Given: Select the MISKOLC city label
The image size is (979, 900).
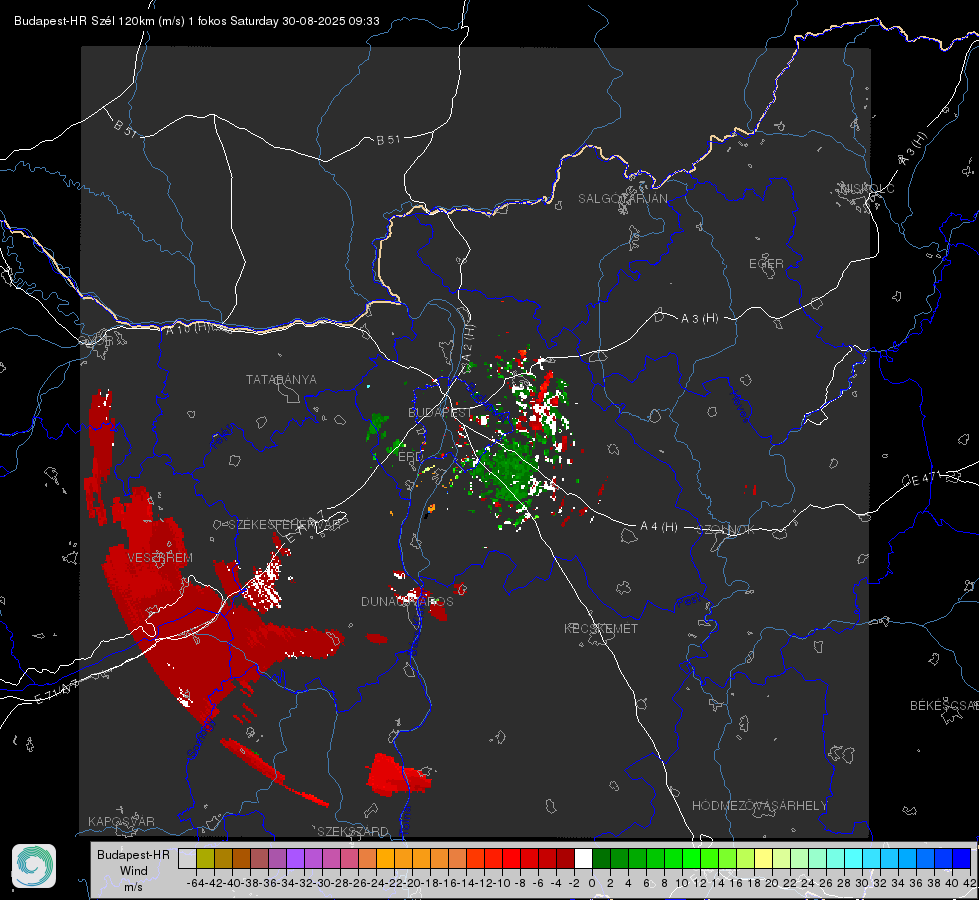Looking at the screenshot, I should tap(867, 188).
